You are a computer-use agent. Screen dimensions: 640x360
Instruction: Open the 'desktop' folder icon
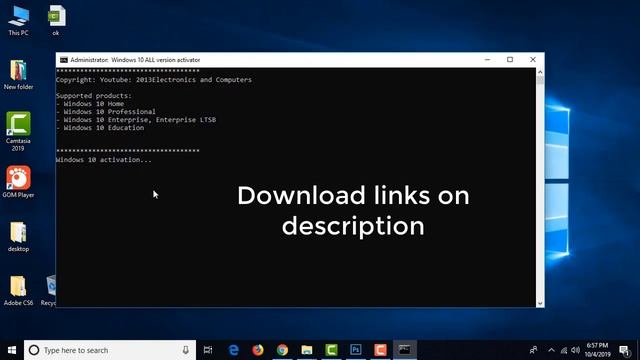pyautogui.click(x=18, y=237)
